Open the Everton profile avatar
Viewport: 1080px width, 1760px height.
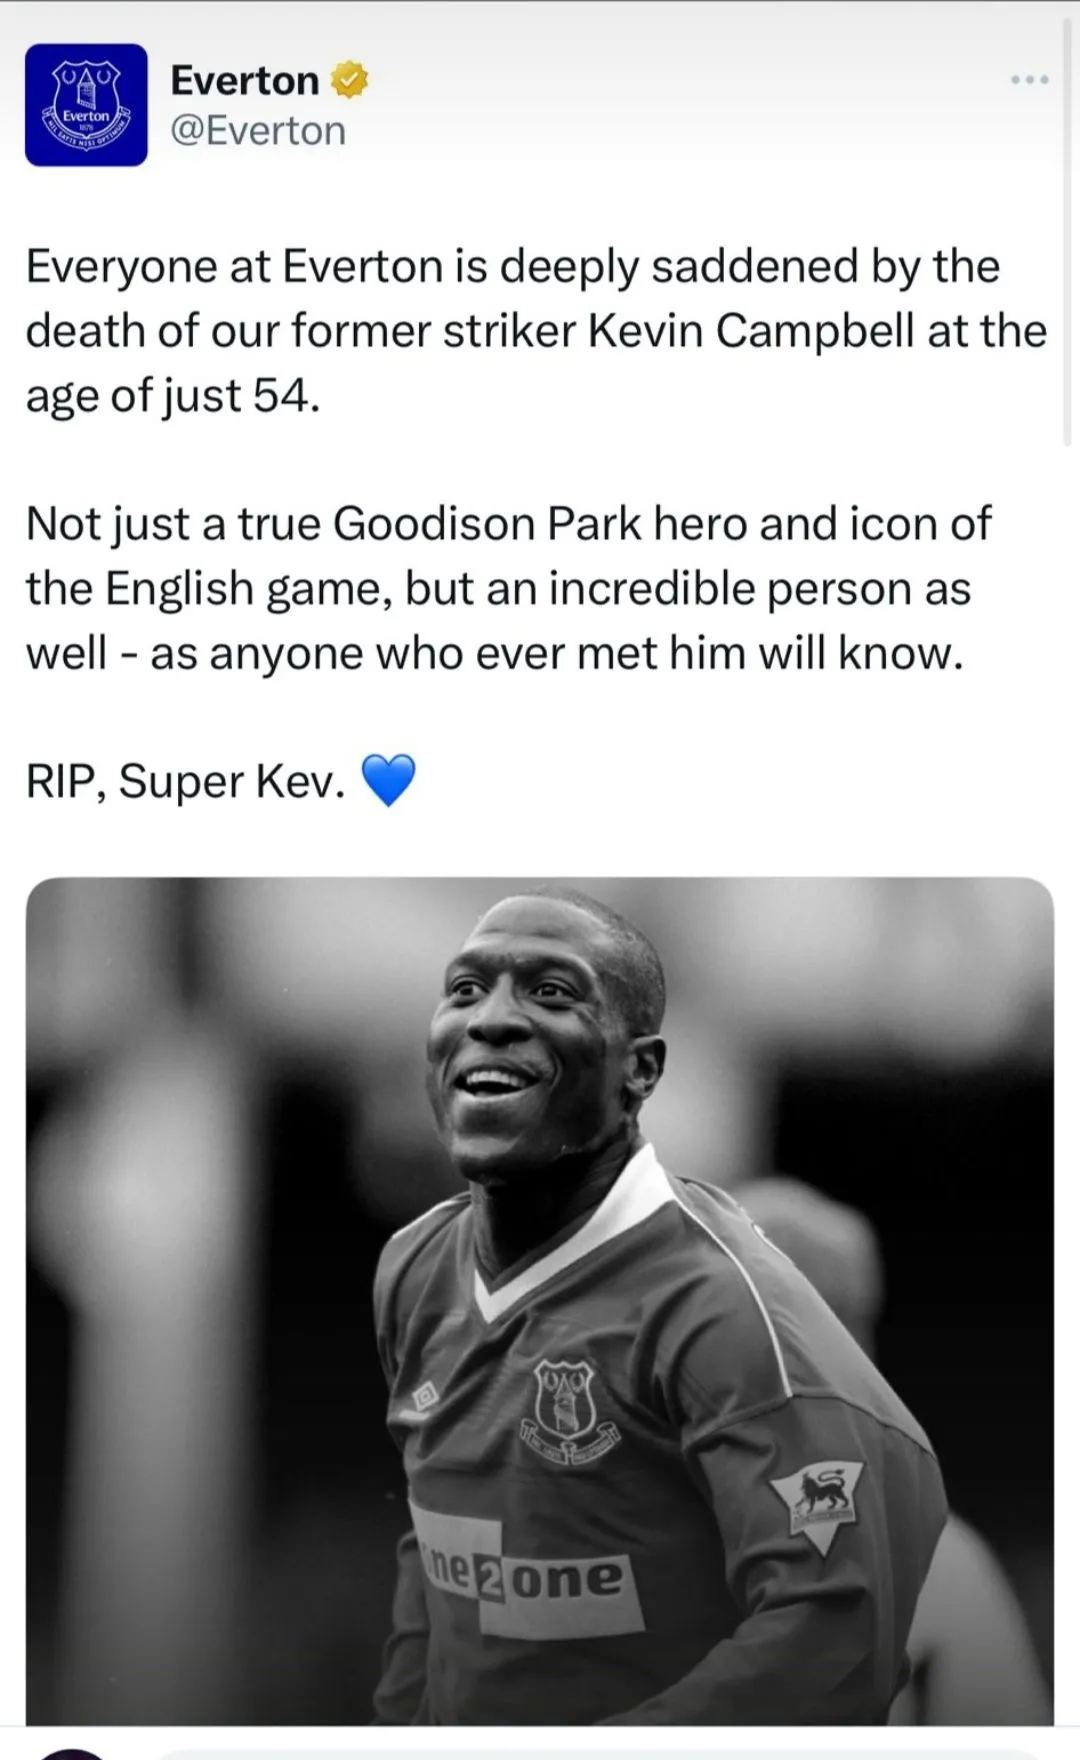86,105
